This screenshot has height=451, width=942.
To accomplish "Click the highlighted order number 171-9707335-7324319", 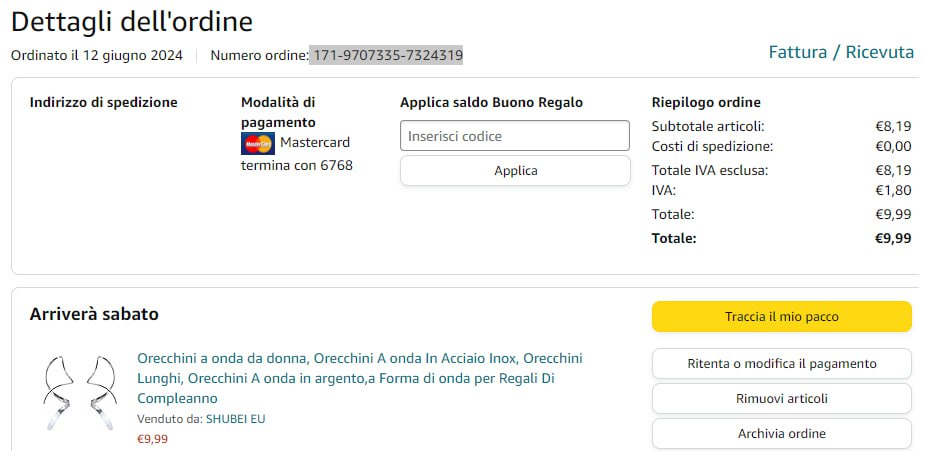I will click(x=387, y=55).
